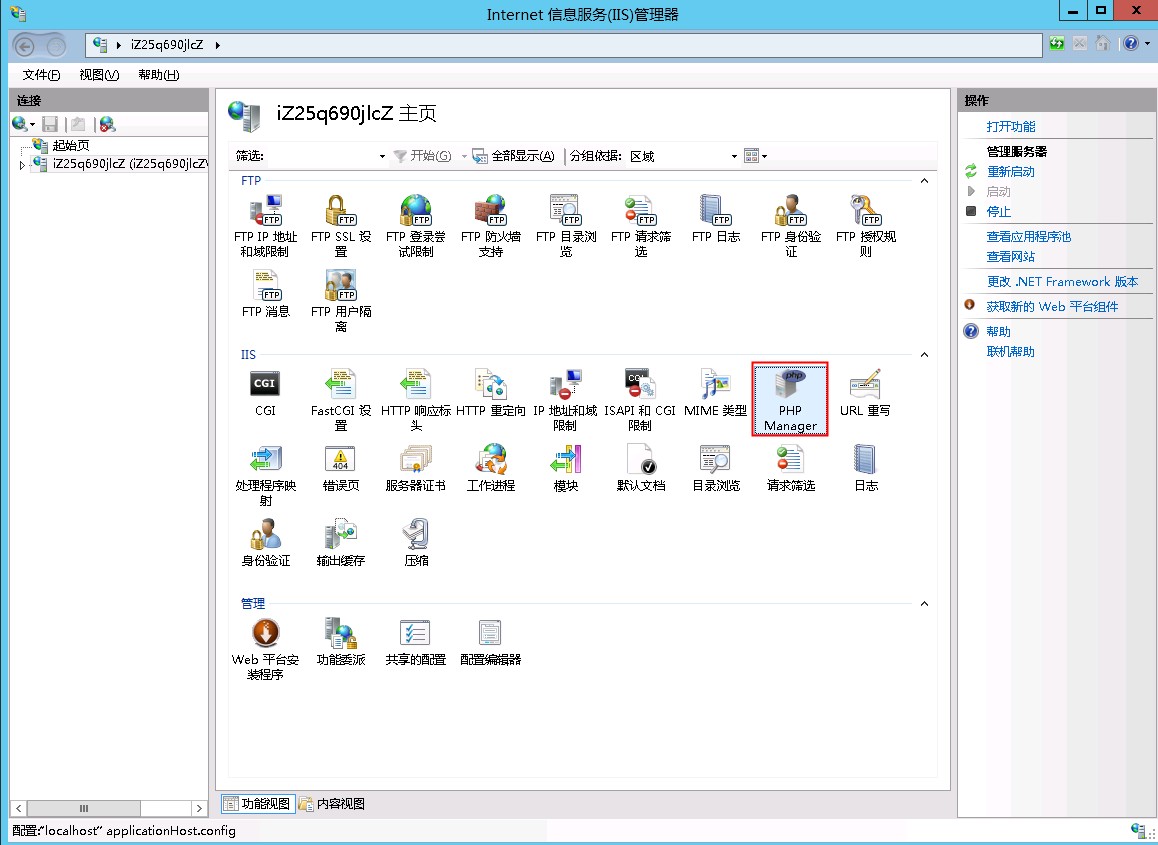The image size is (1158, 845).
Task: Click 获取新的 Web 平台组件 link
Action: pos(1052,307)
